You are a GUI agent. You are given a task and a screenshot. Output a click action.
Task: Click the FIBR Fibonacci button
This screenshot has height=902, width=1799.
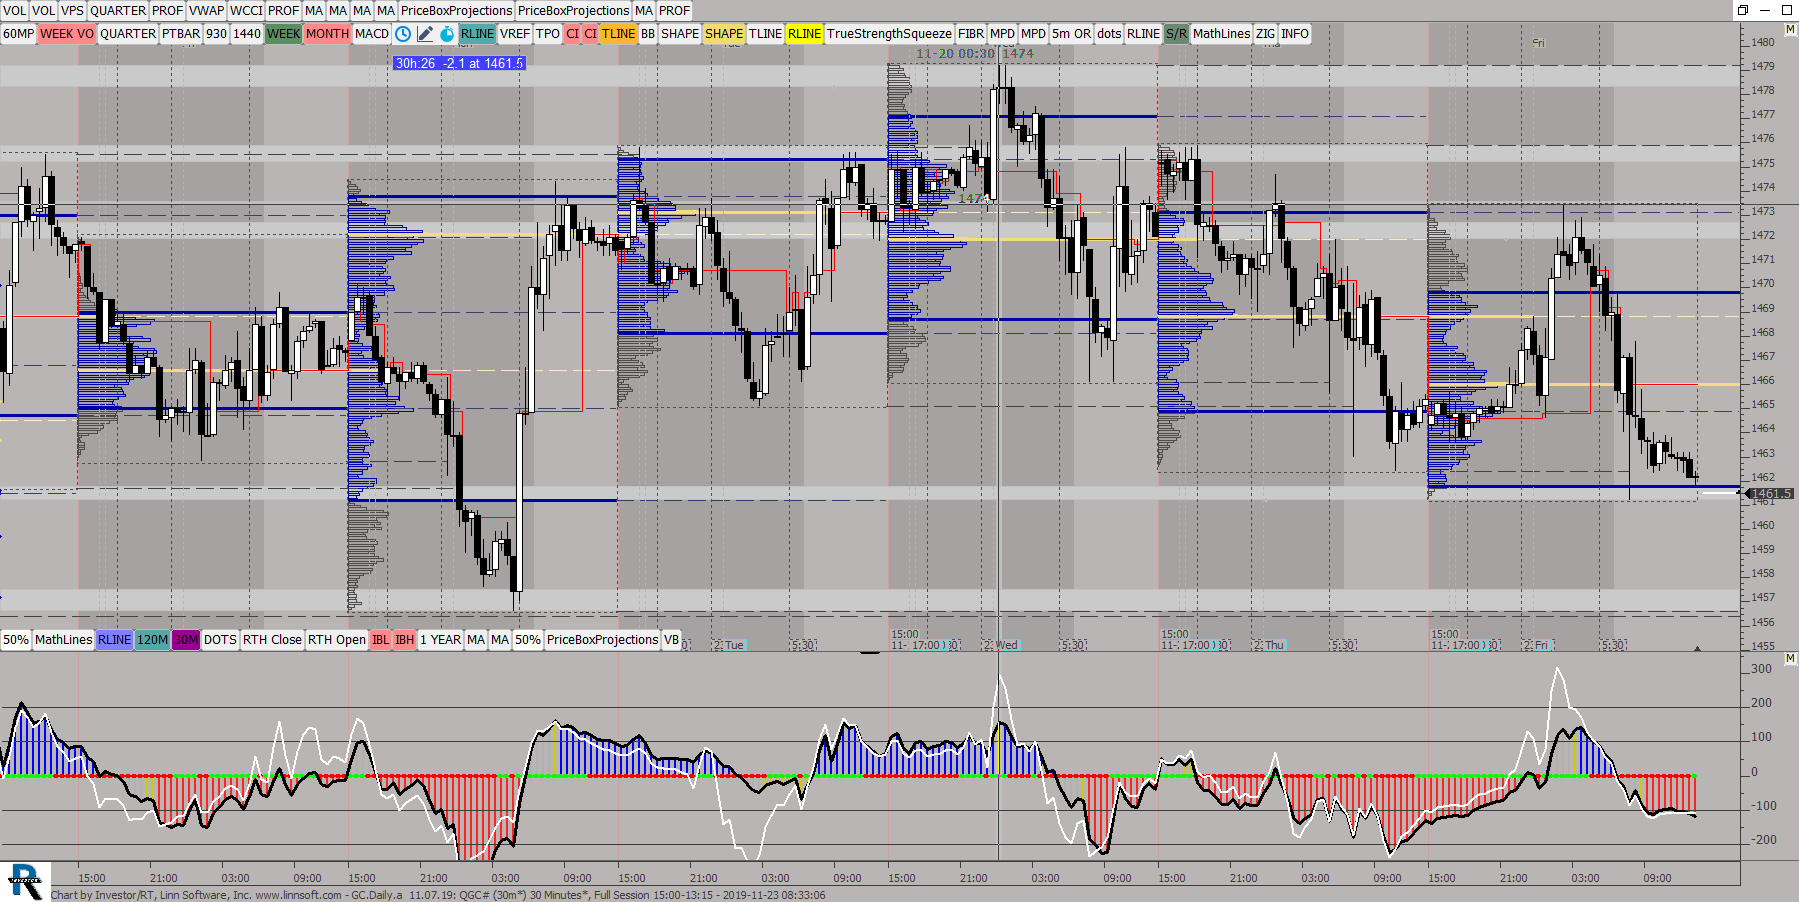[971, 34]
